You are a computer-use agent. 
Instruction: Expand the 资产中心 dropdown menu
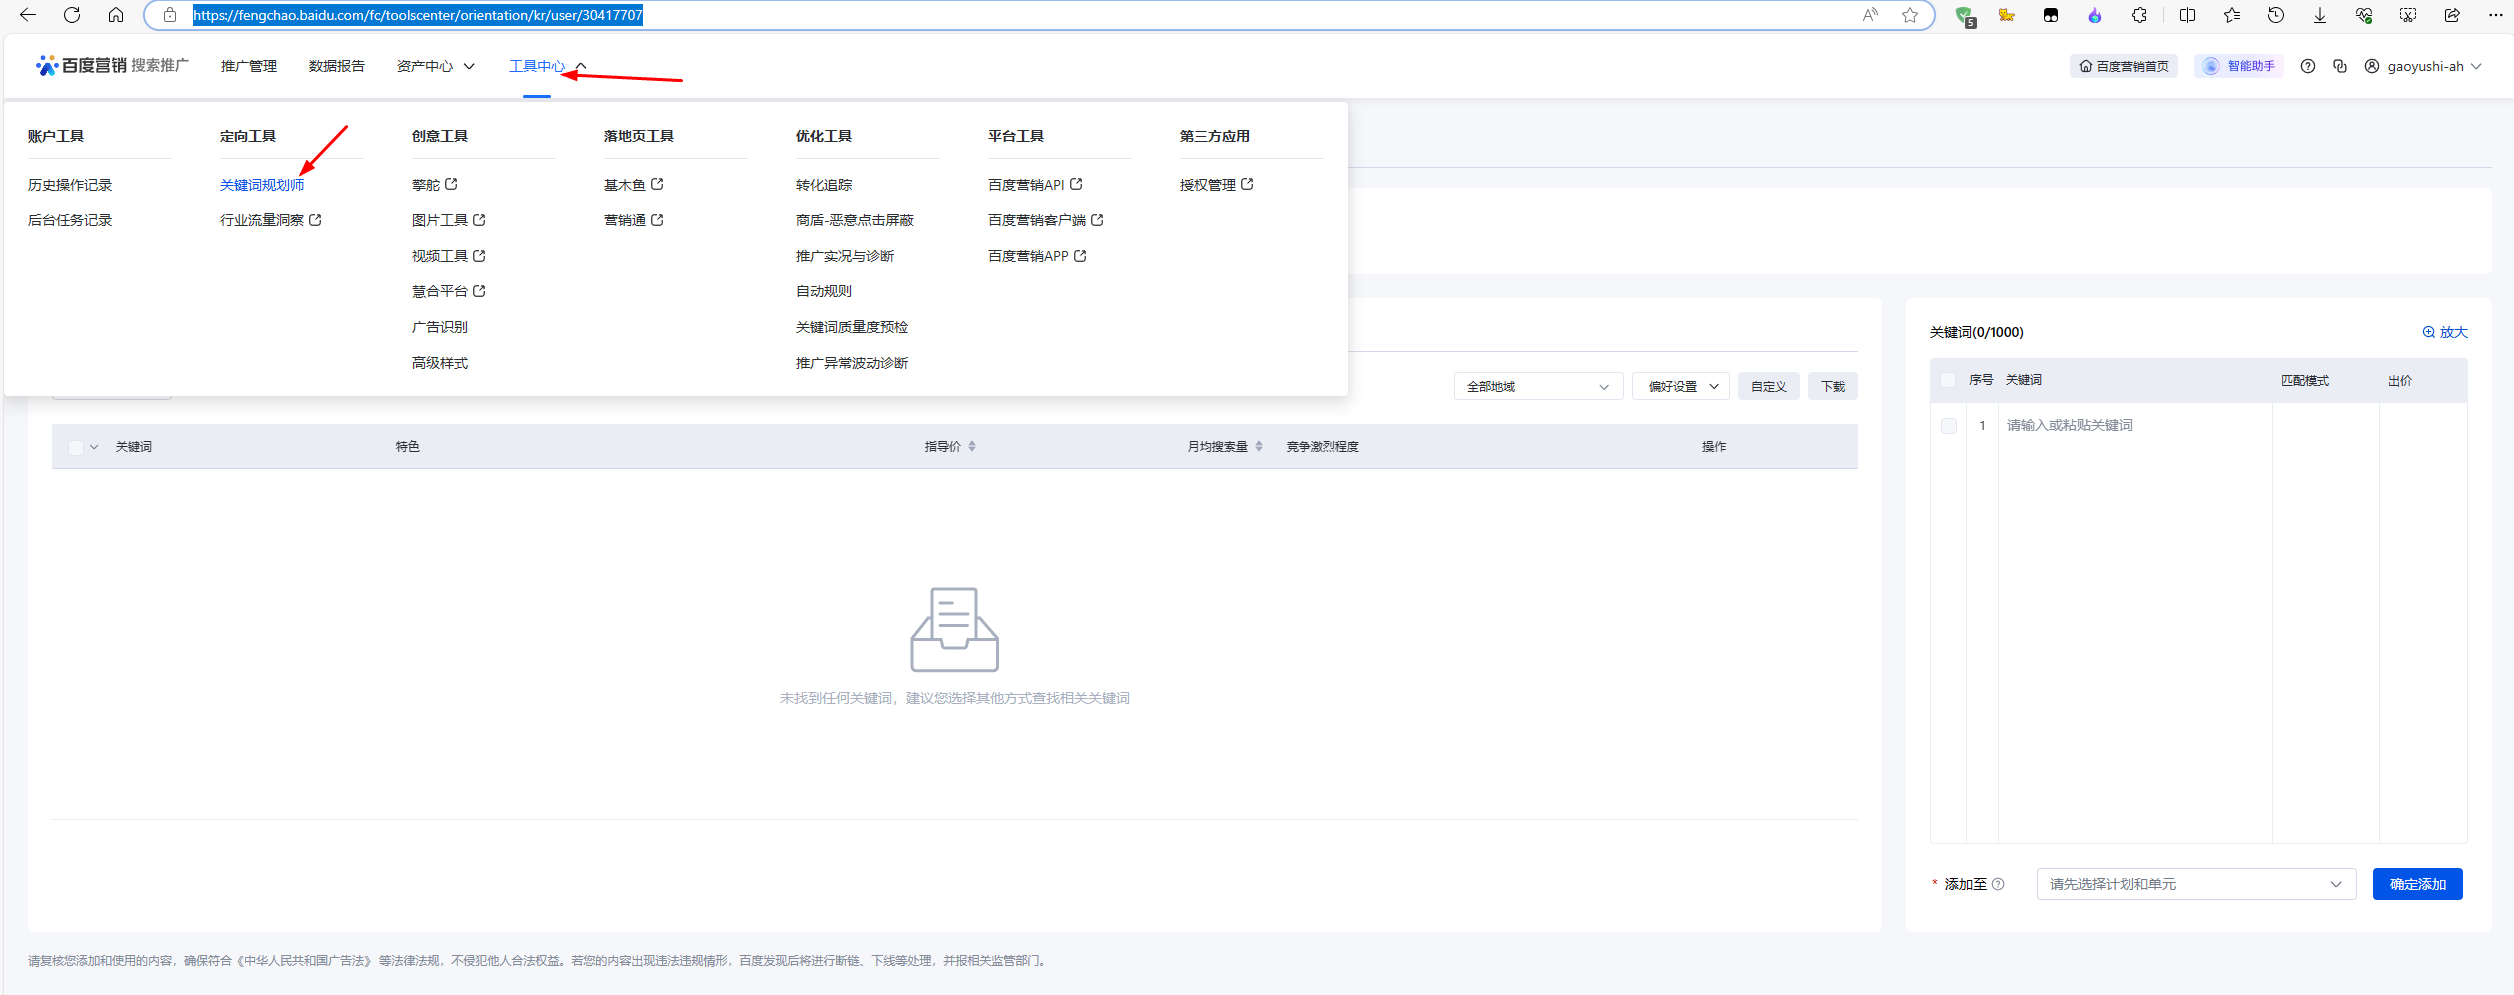pyautogui.click(x=436, y=66)
